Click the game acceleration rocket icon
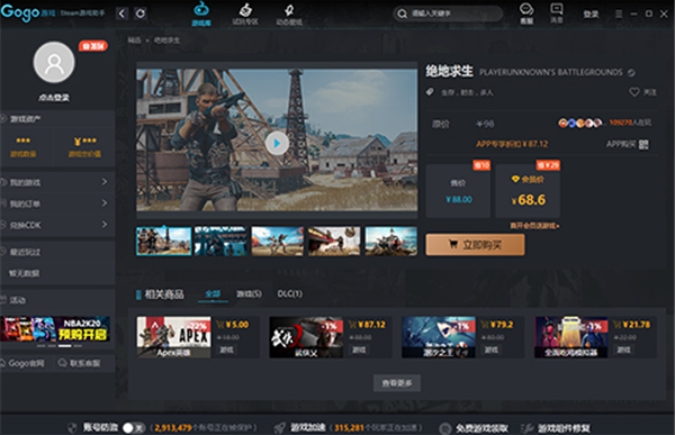This screenshot has width=676, height=435. click(x=280, y=427)
